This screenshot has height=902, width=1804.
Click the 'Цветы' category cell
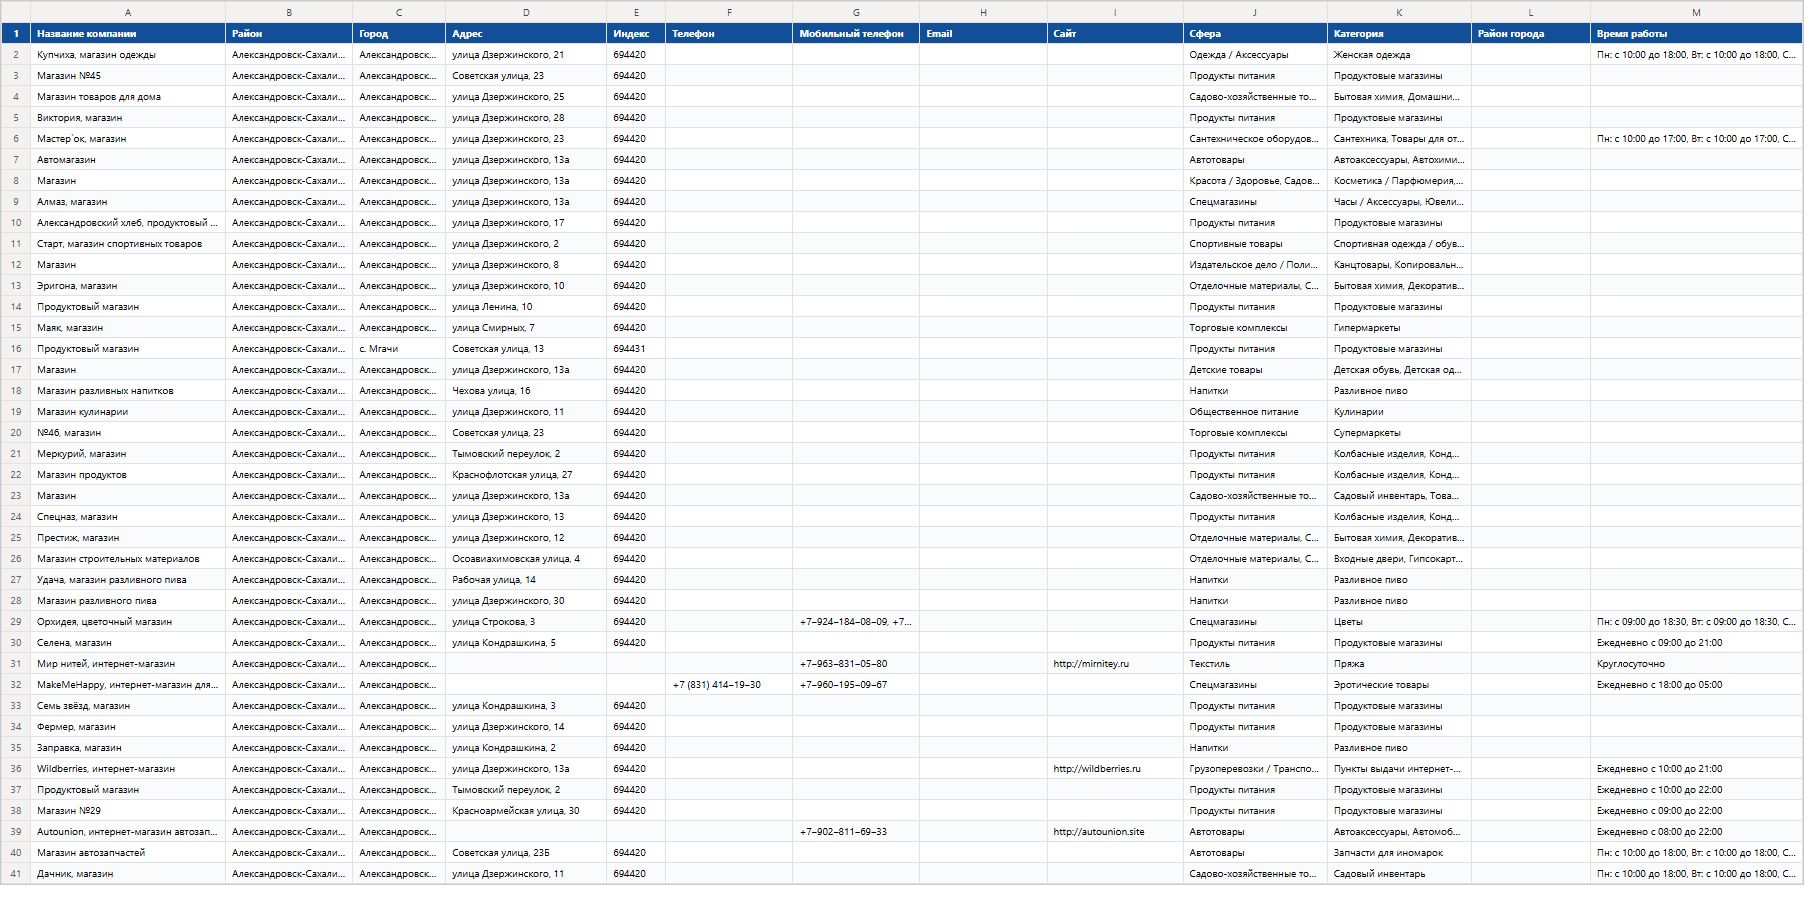point(1399,622)
